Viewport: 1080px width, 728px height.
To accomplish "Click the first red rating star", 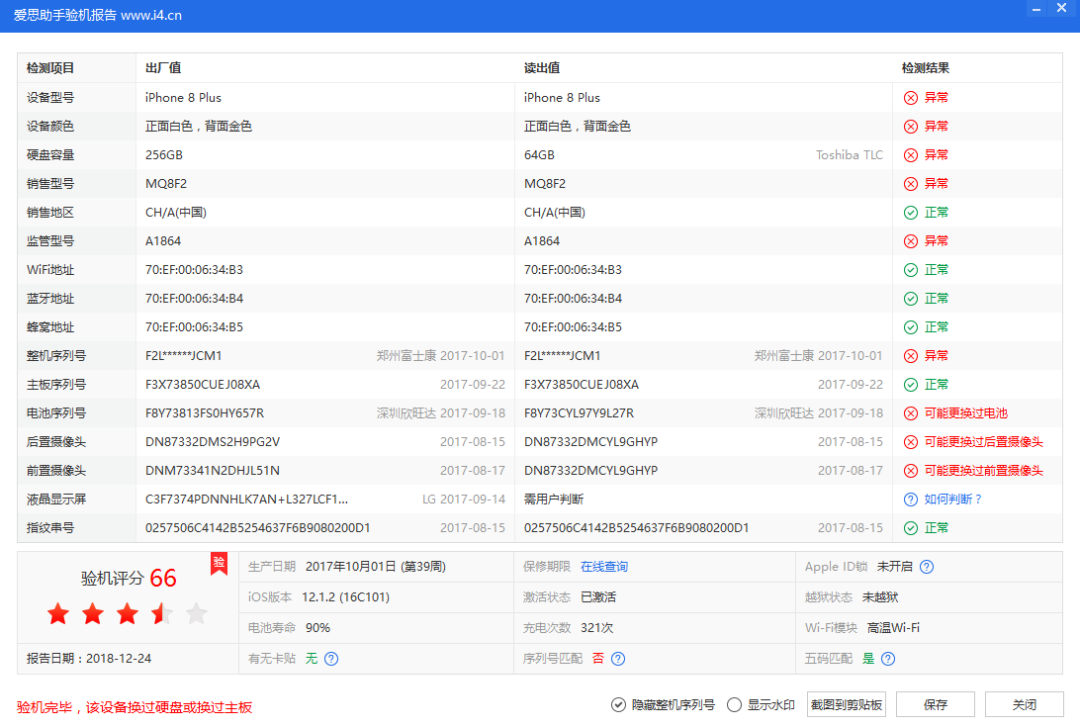I will pos(59,613).
